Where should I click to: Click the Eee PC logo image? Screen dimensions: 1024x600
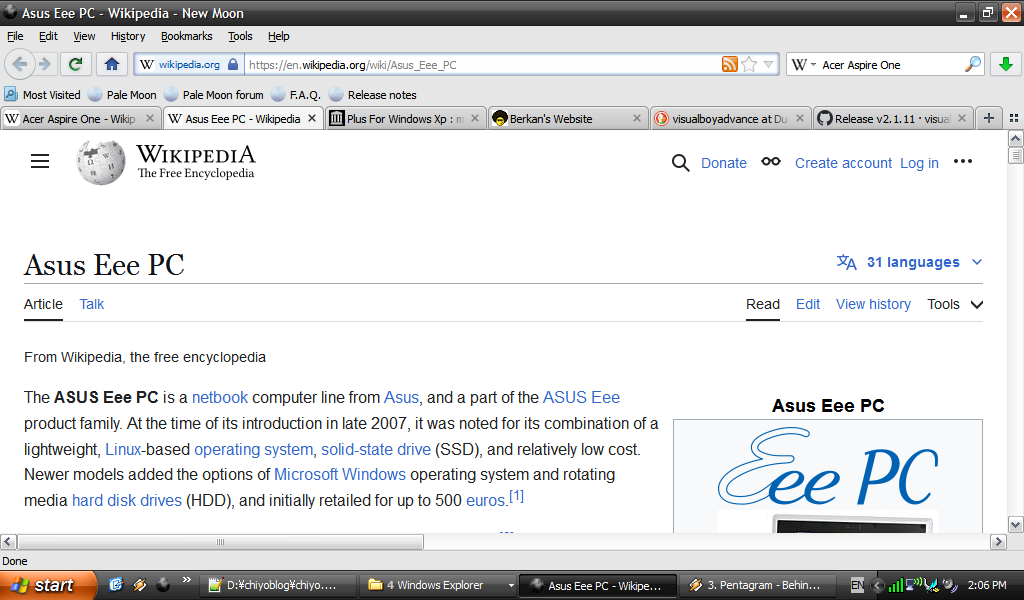827,467
